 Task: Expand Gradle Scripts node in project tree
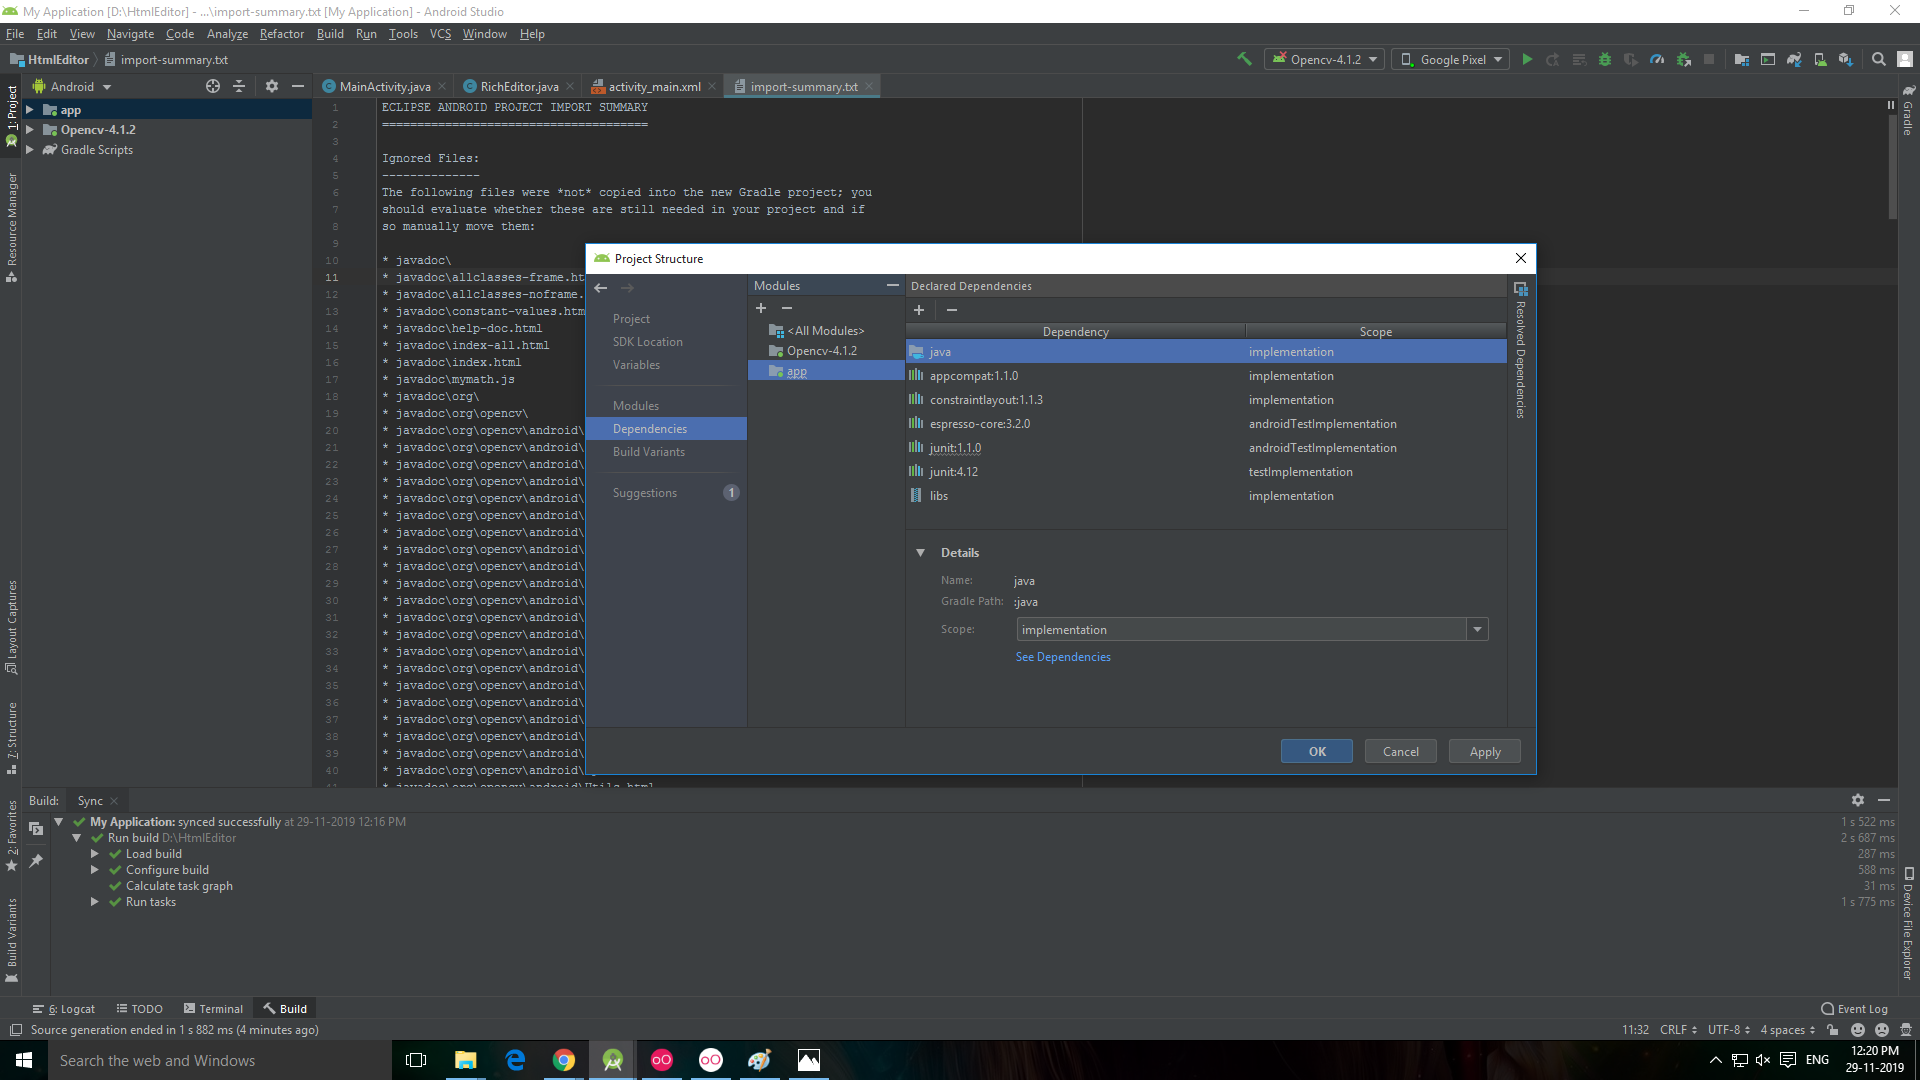(30, 150)
